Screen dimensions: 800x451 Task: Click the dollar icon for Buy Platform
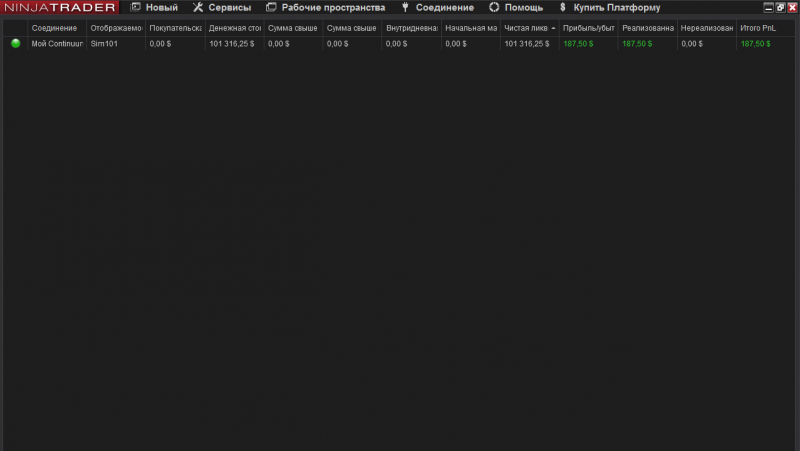(x=563, y=7)
